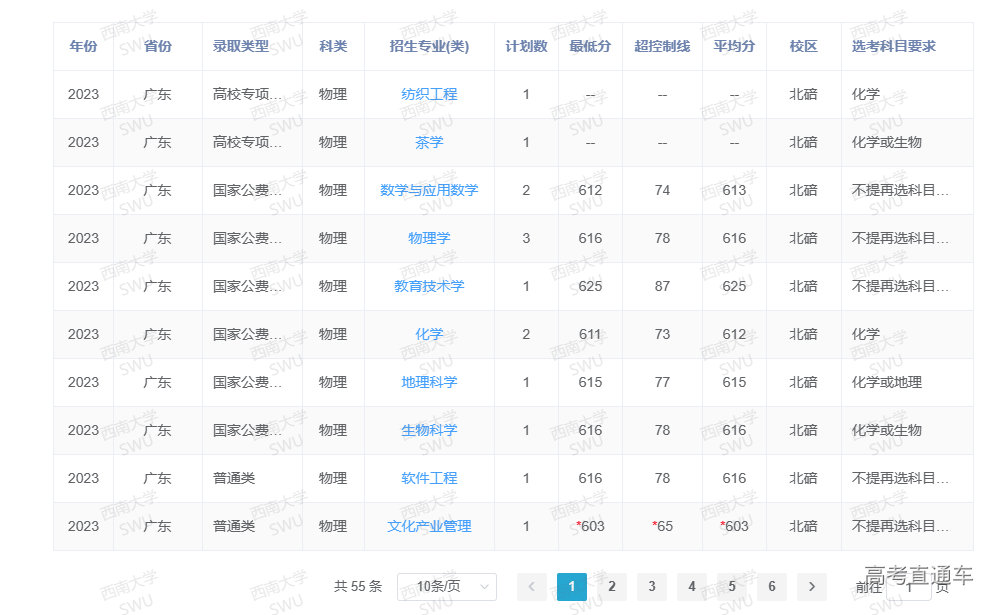Select page 5 in pagination
The width and height of the screenshot is (1002, 615).
732,587
